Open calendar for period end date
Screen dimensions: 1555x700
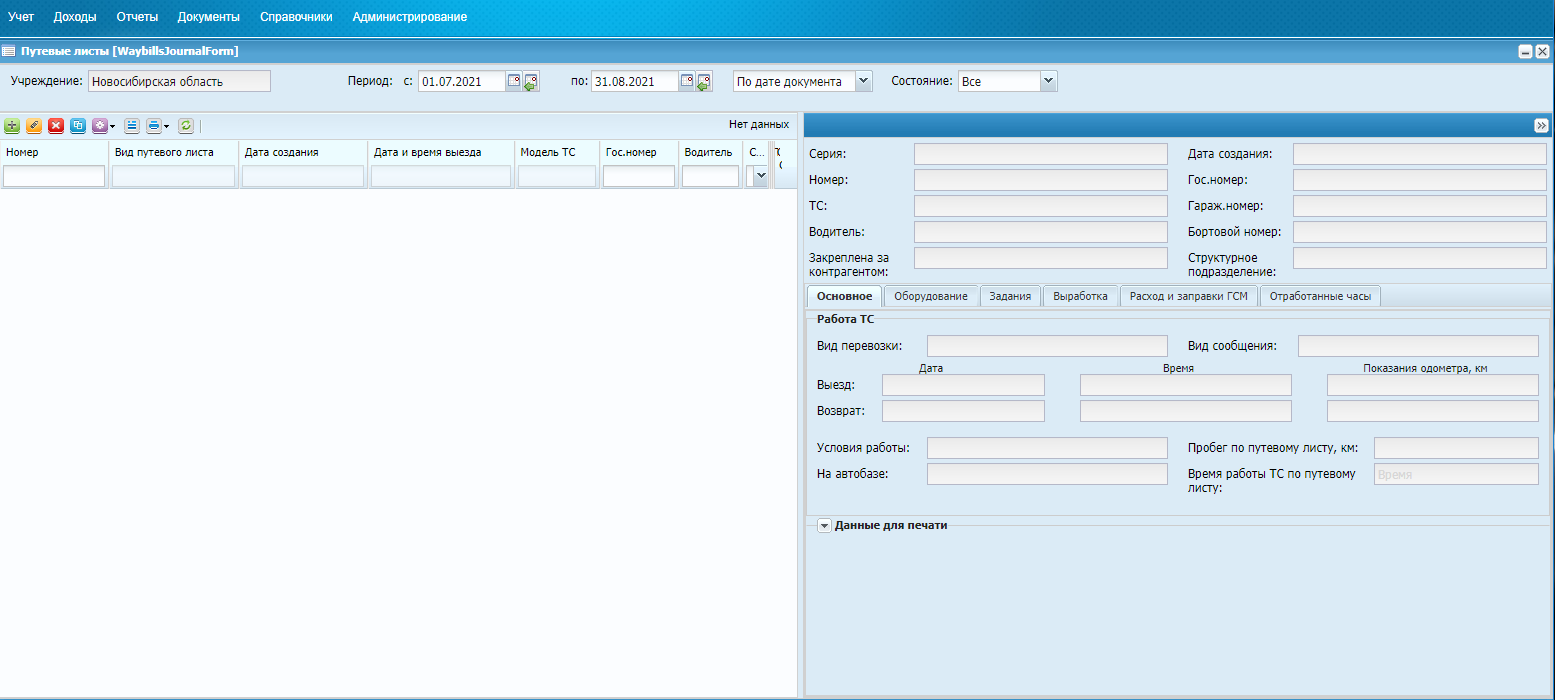[x=687, y=81]
